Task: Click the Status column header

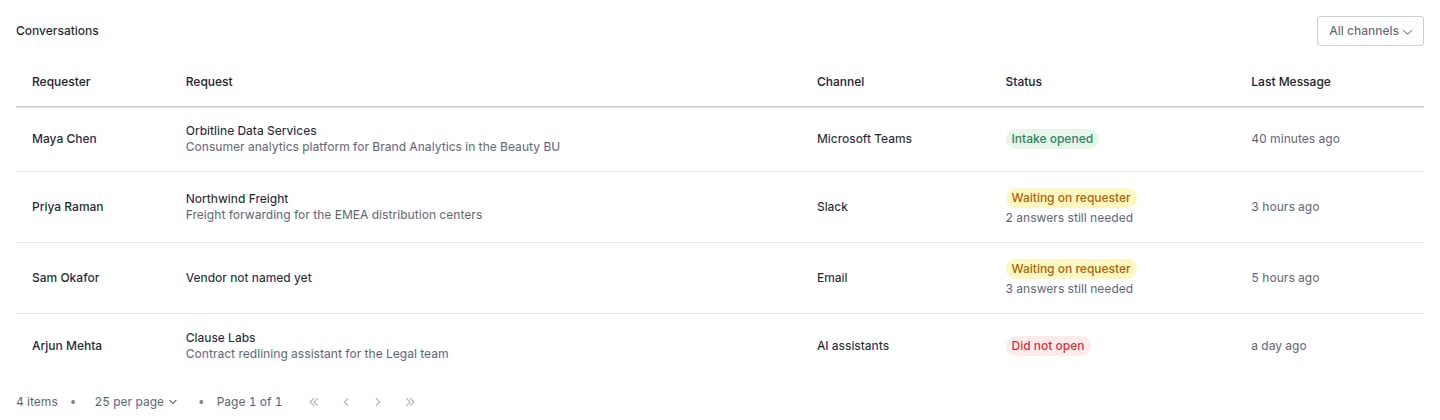Action: 1023,82
